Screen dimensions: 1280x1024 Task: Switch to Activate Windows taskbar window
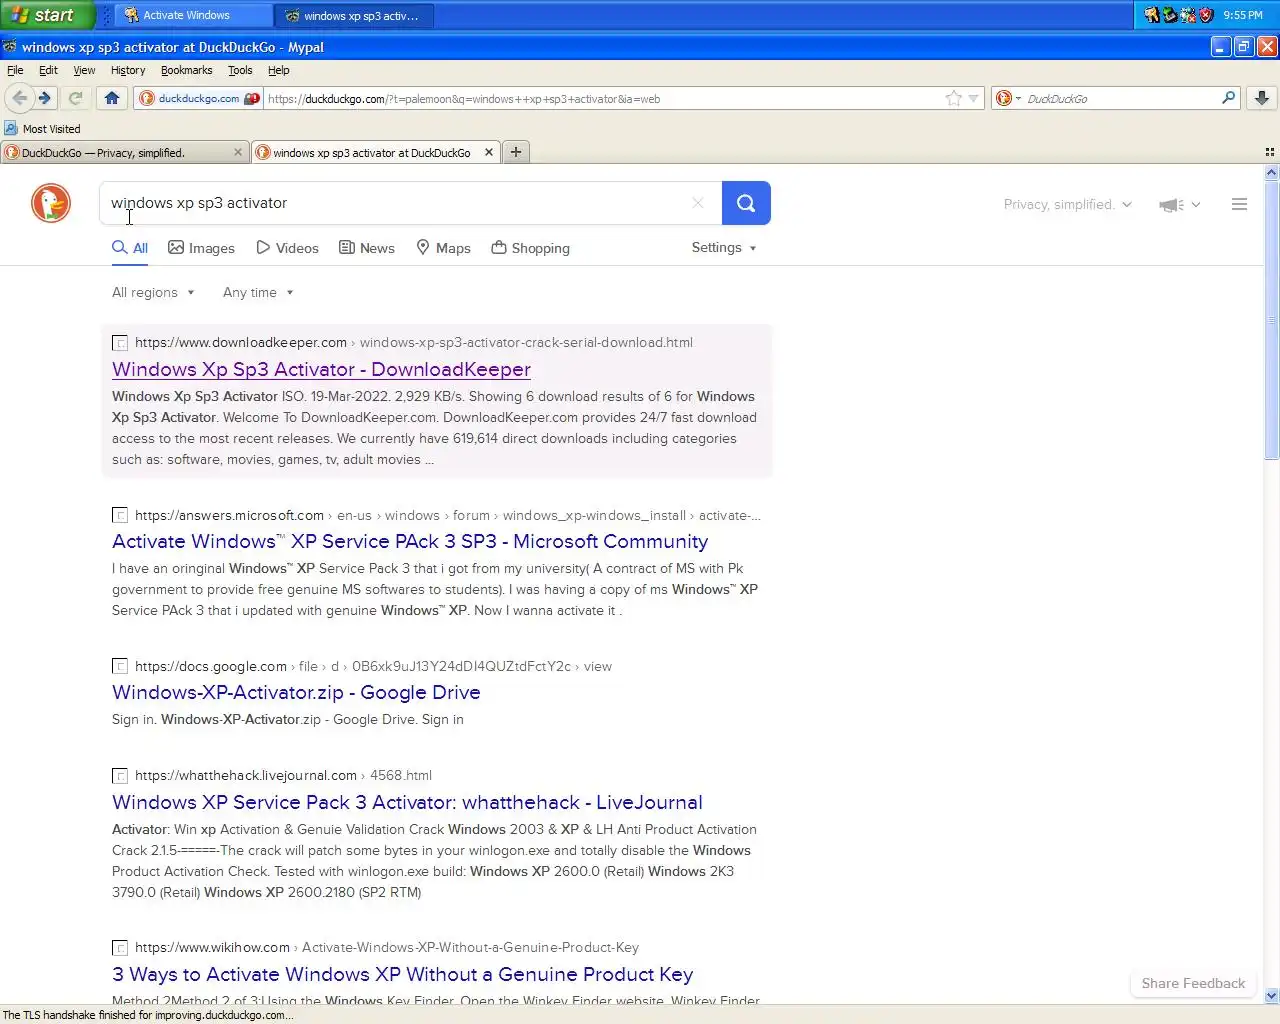[193, 15]
